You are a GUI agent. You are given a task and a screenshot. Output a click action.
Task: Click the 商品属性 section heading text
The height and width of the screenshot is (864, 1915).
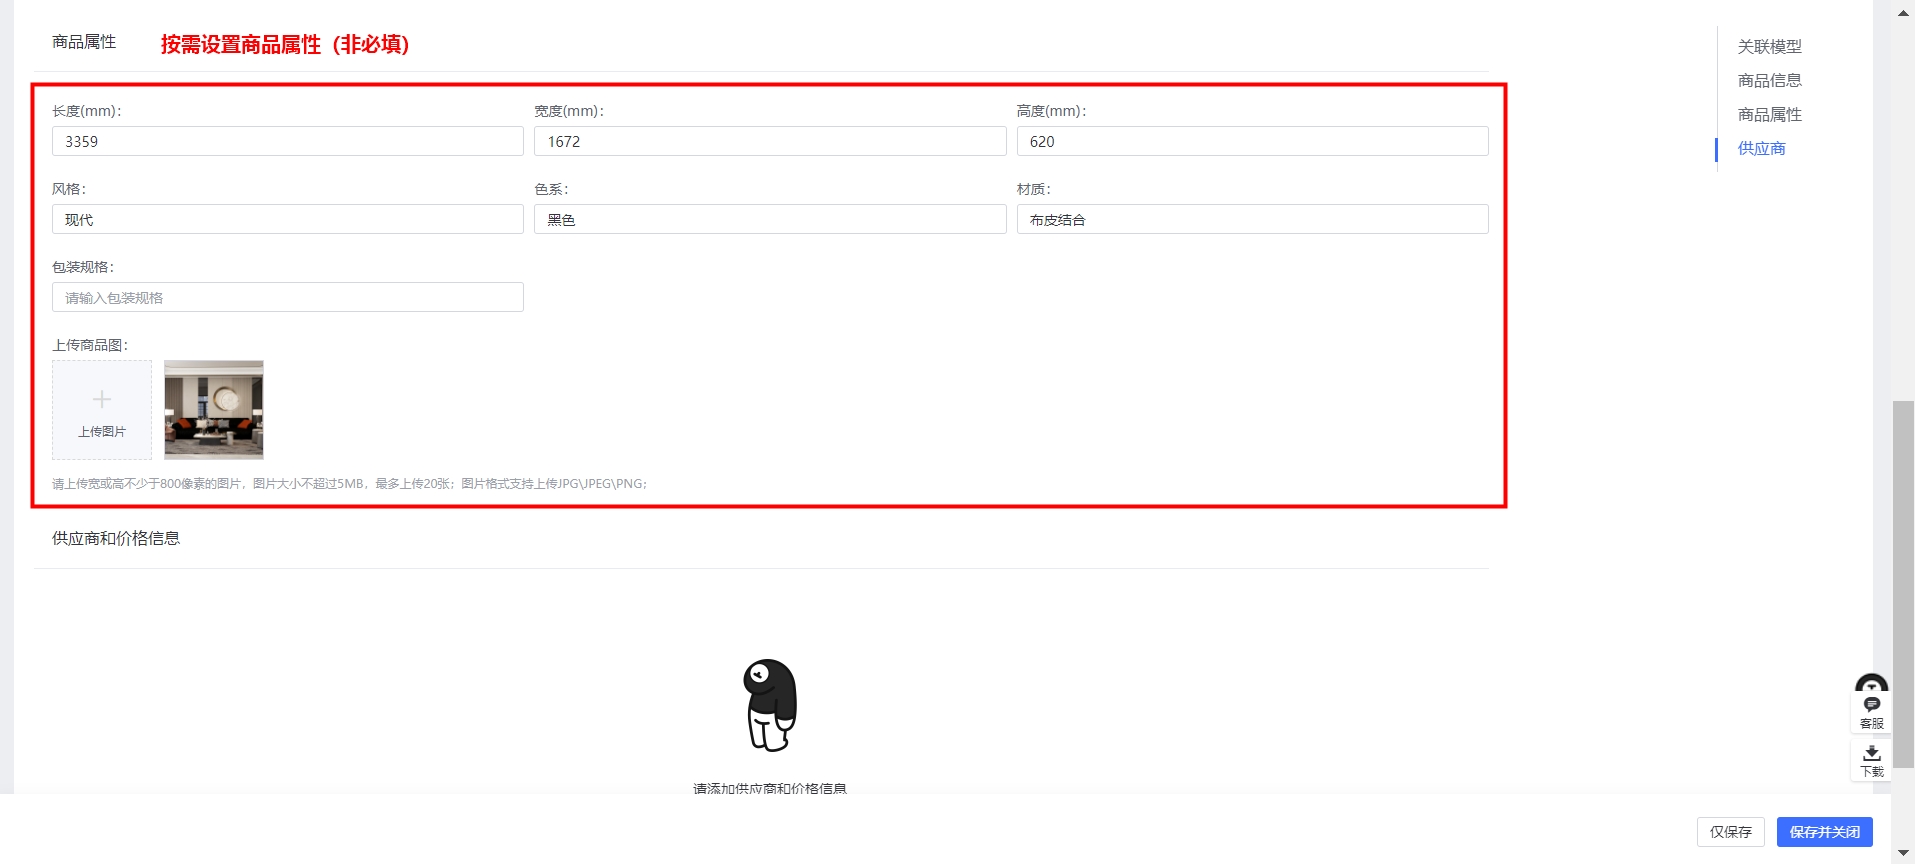point(84,42)
